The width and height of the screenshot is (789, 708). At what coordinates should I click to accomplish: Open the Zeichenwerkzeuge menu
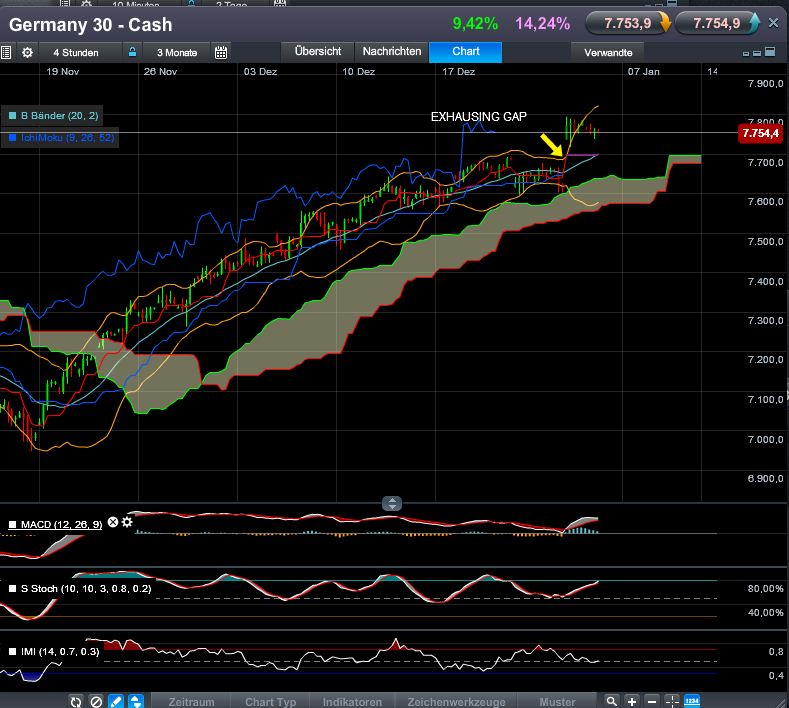click(456, 701)
